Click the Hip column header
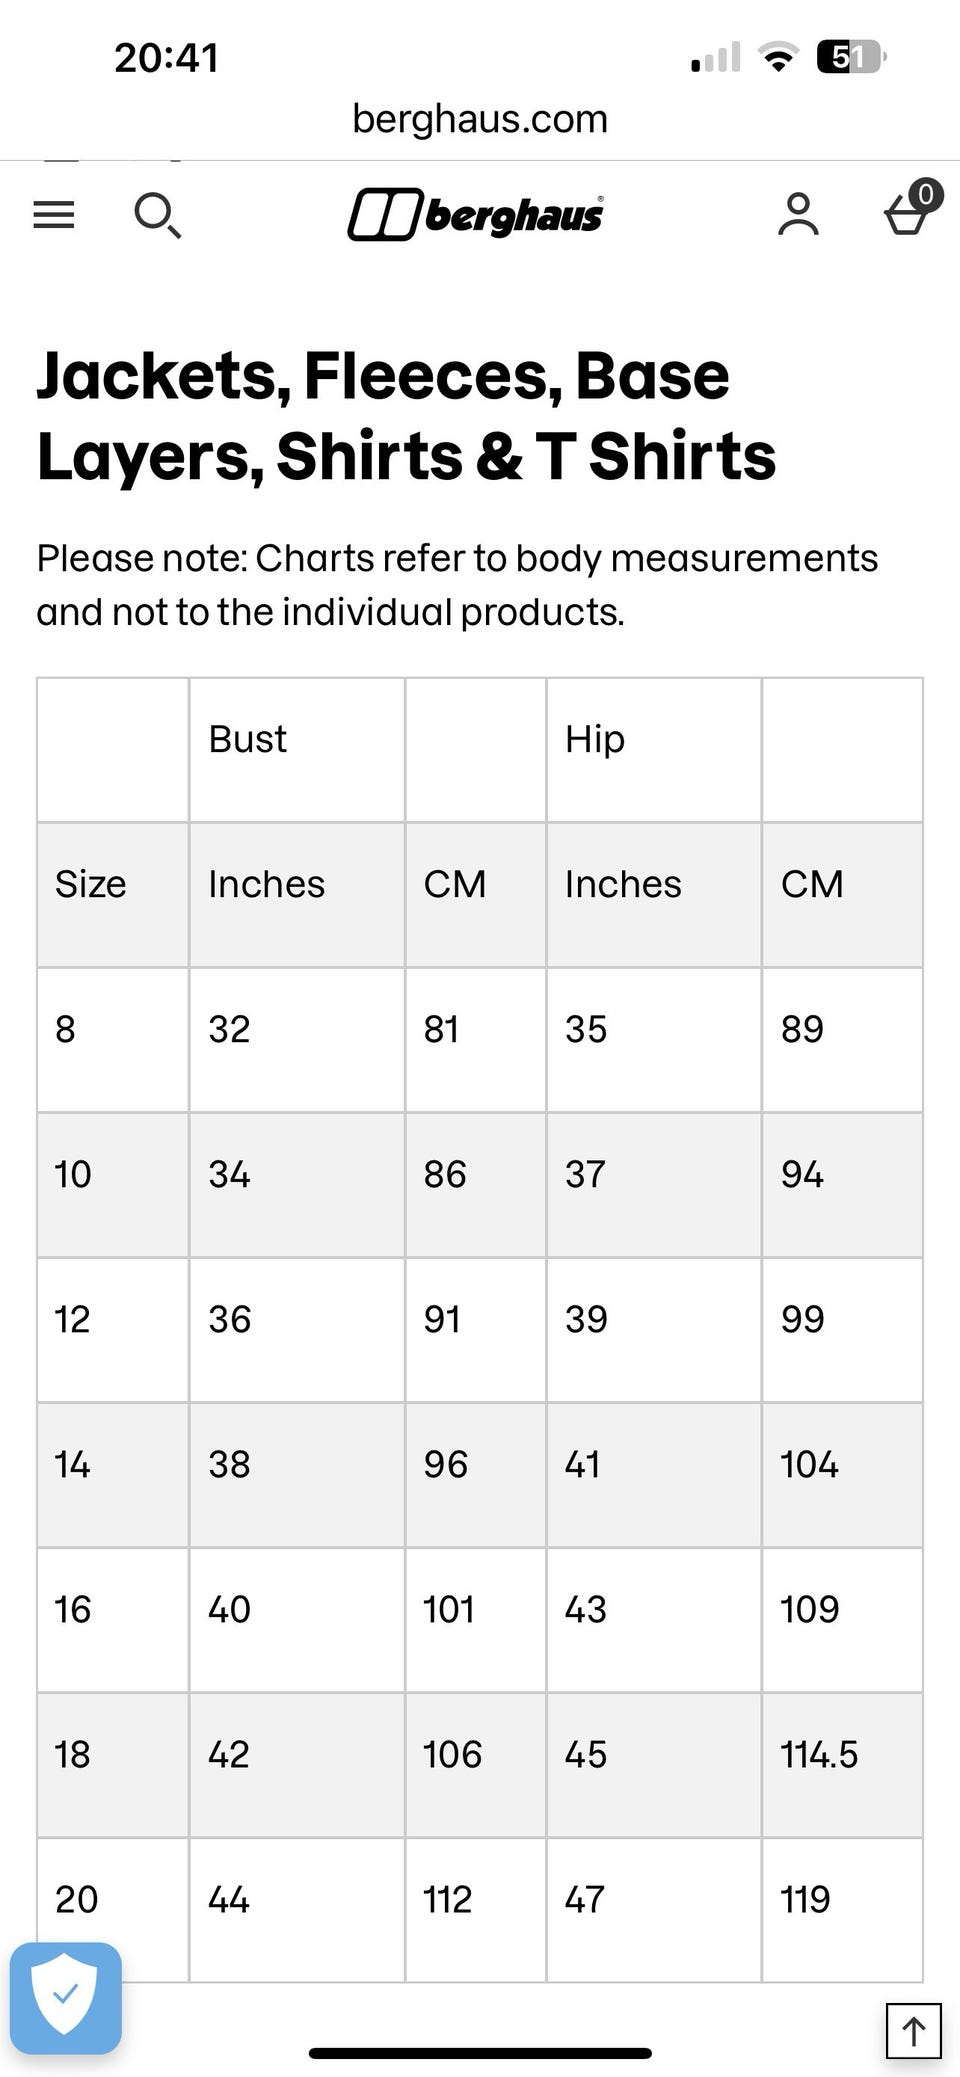960x2077 pixels. [x=595, y=739]
